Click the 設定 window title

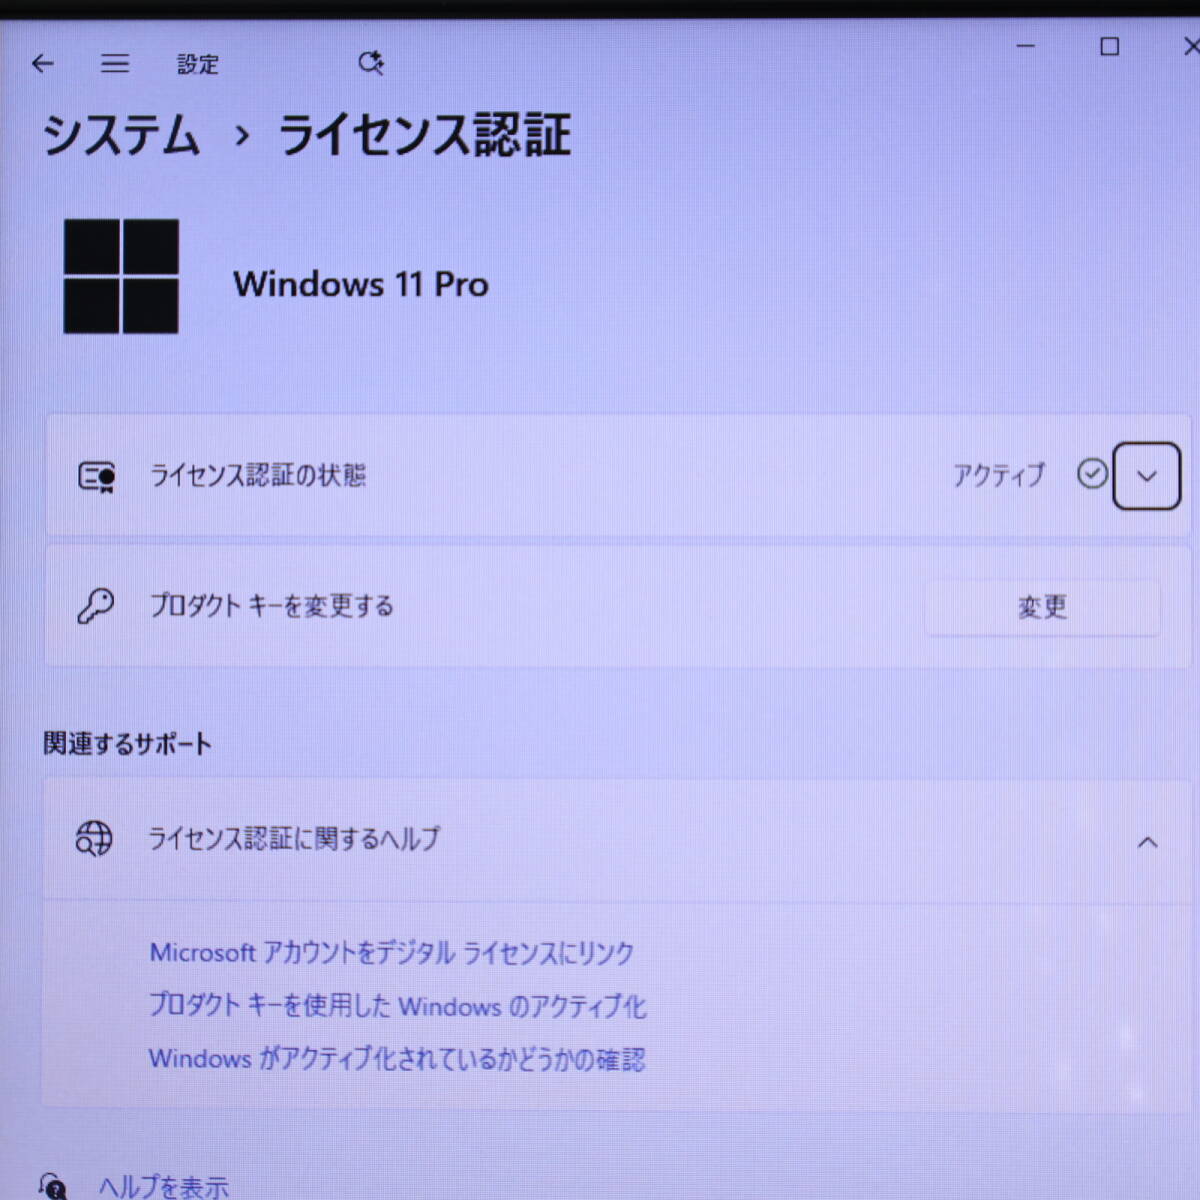tap(198, 65)
